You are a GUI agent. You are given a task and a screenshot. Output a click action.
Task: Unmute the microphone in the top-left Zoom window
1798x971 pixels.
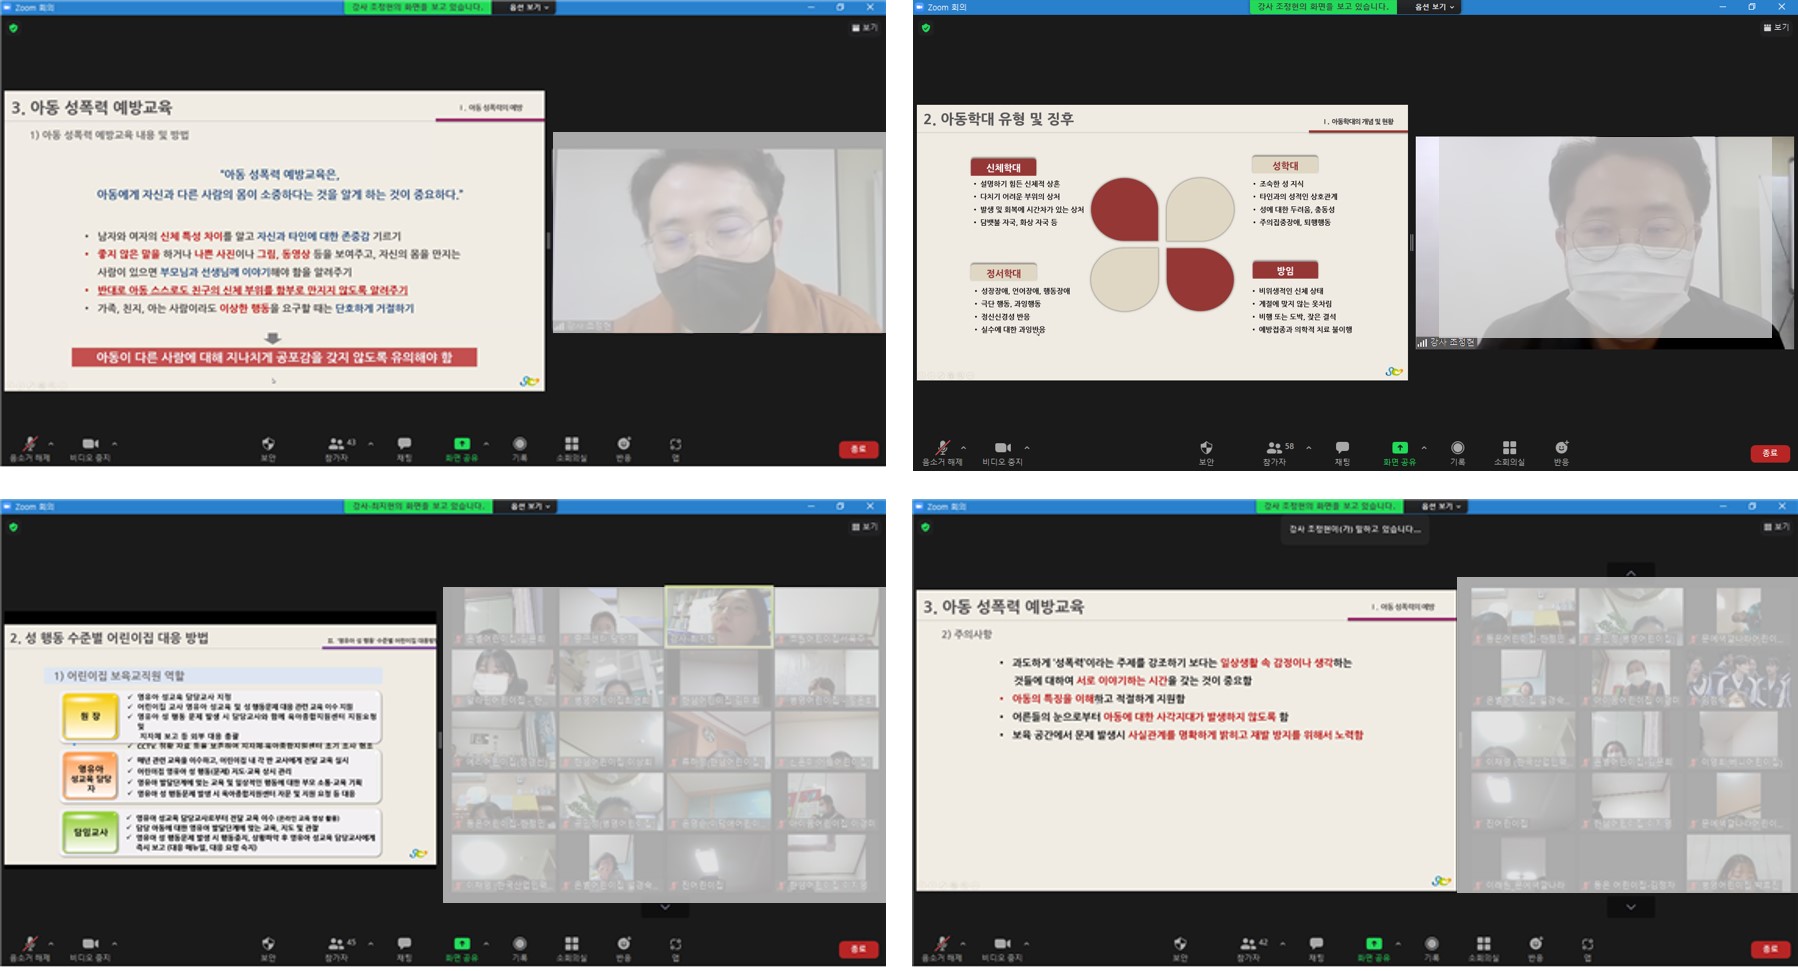point(30,447)
